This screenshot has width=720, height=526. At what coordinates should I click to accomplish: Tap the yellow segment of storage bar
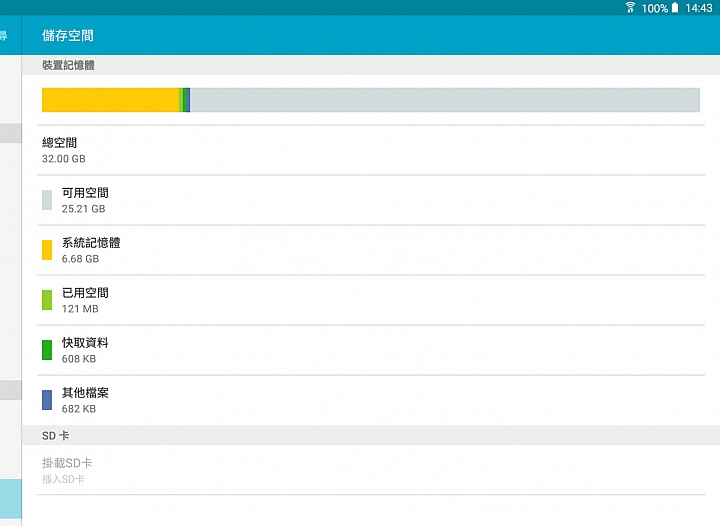click(x=110, y=100)
